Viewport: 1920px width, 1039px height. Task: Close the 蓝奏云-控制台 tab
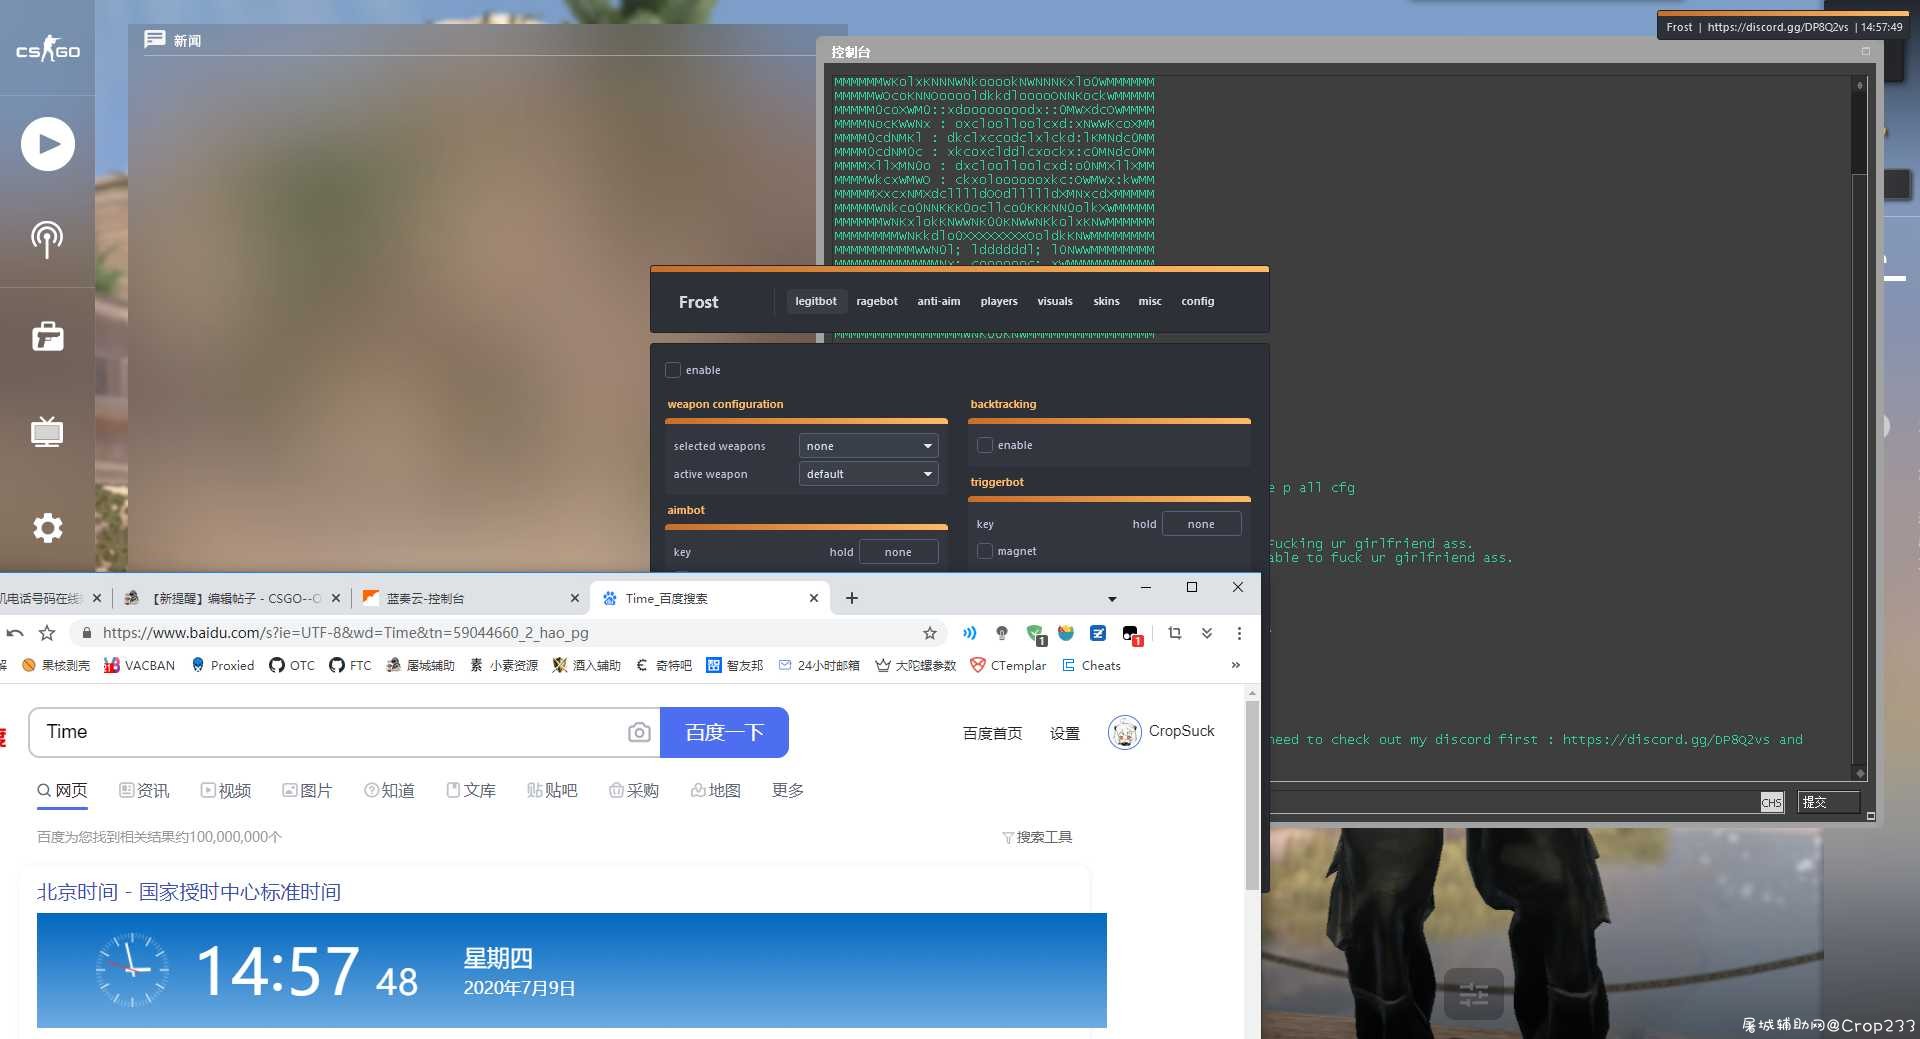coord(574,598)
